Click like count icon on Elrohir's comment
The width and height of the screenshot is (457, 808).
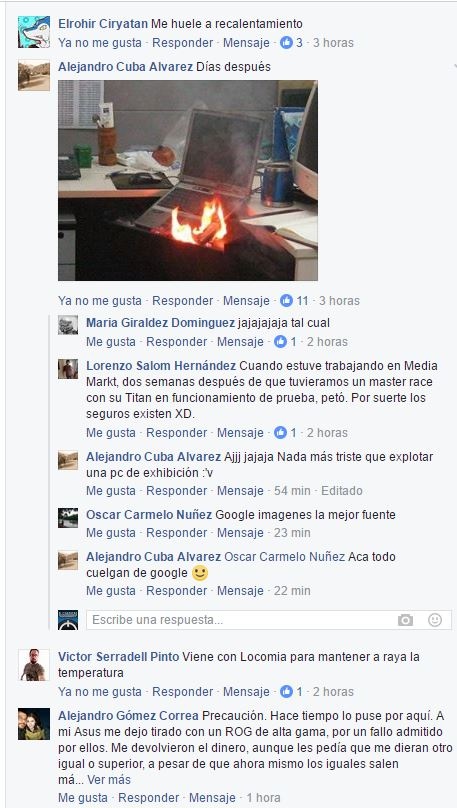pyautogui.click(x=286, y=43)
